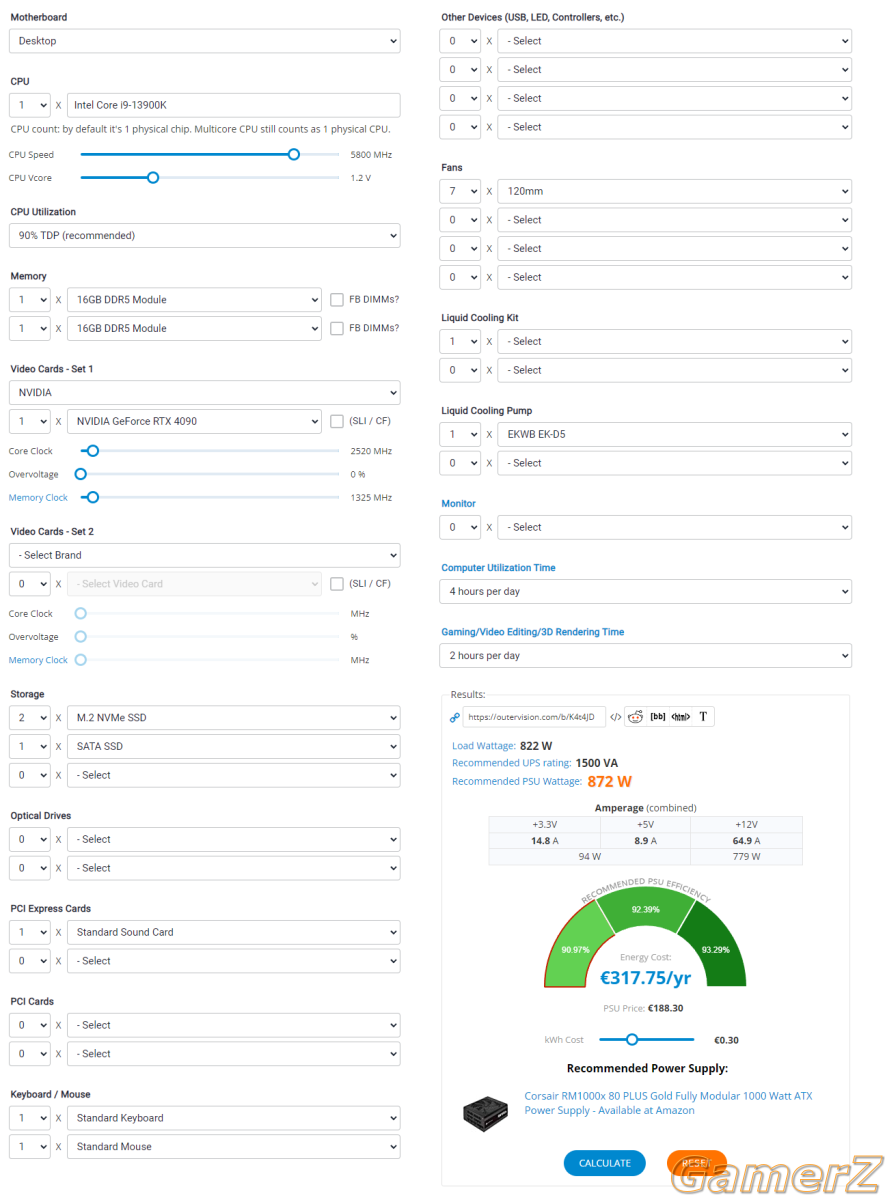
Task: Open the Standard Sound Card dropdown
Action: click(233, 932)
